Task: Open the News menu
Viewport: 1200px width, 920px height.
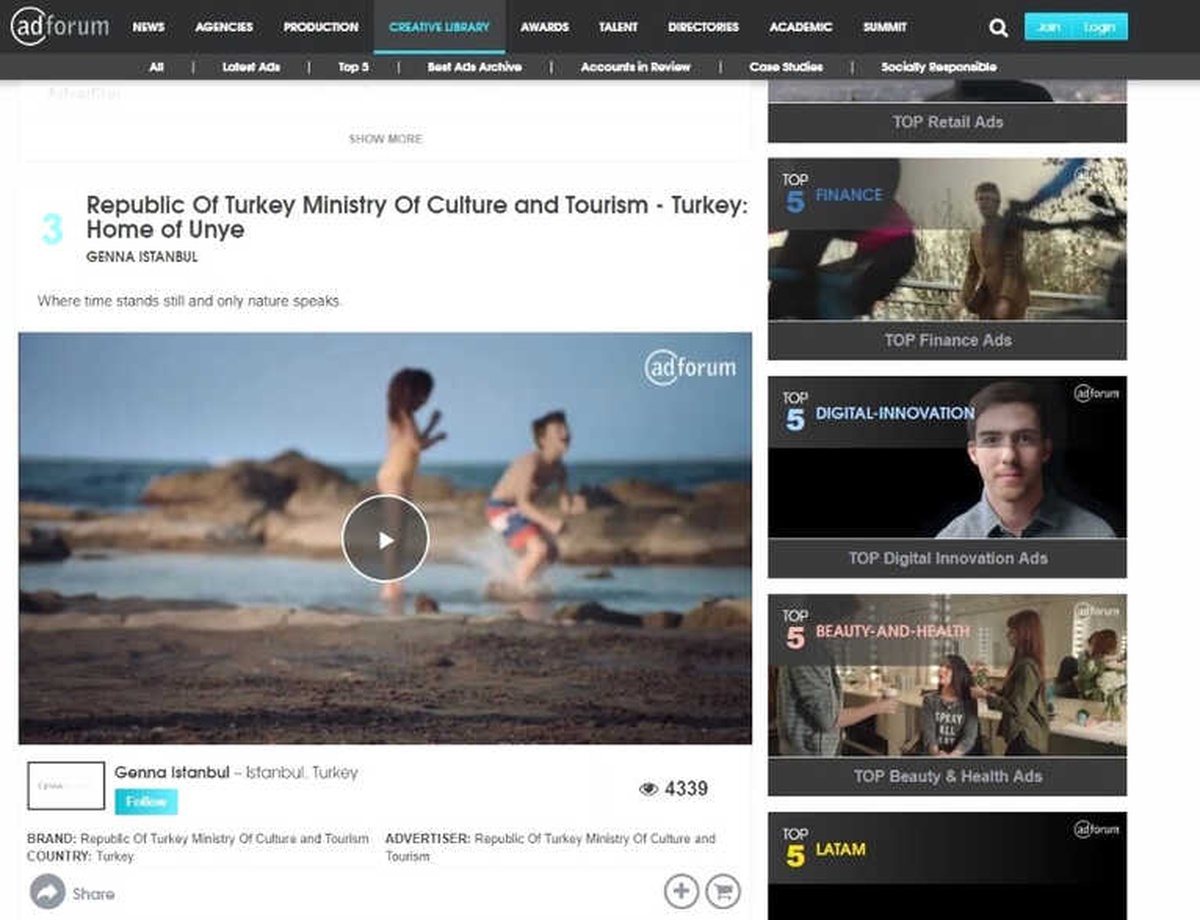Action: [x=148, y=27]
